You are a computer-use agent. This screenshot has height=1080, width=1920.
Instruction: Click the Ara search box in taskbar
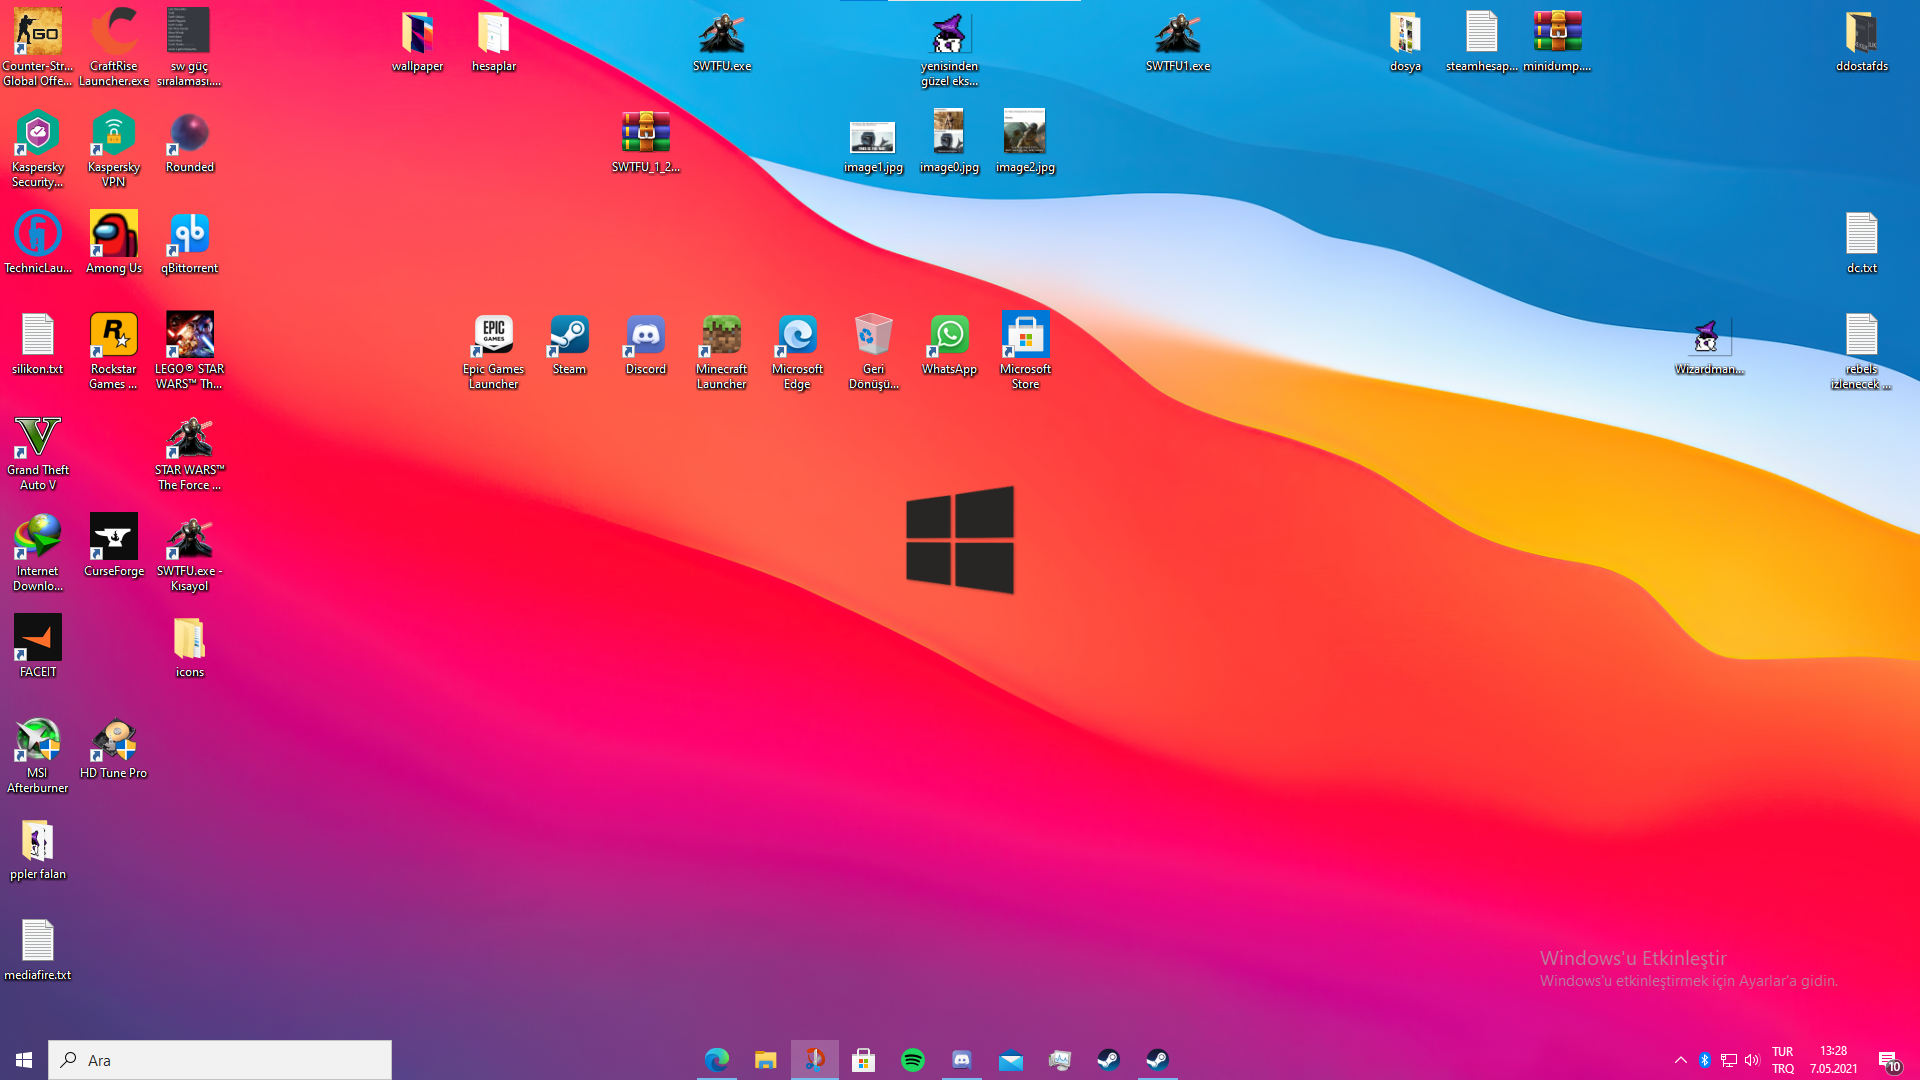(220, 1060)
